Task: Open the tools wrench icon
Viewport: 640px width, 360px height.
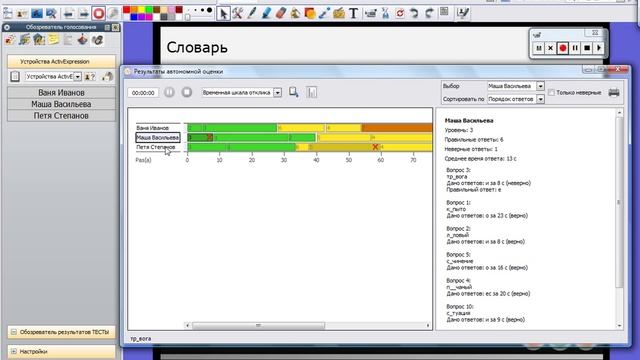Action: pyautogui.click(x=238, y=13)
